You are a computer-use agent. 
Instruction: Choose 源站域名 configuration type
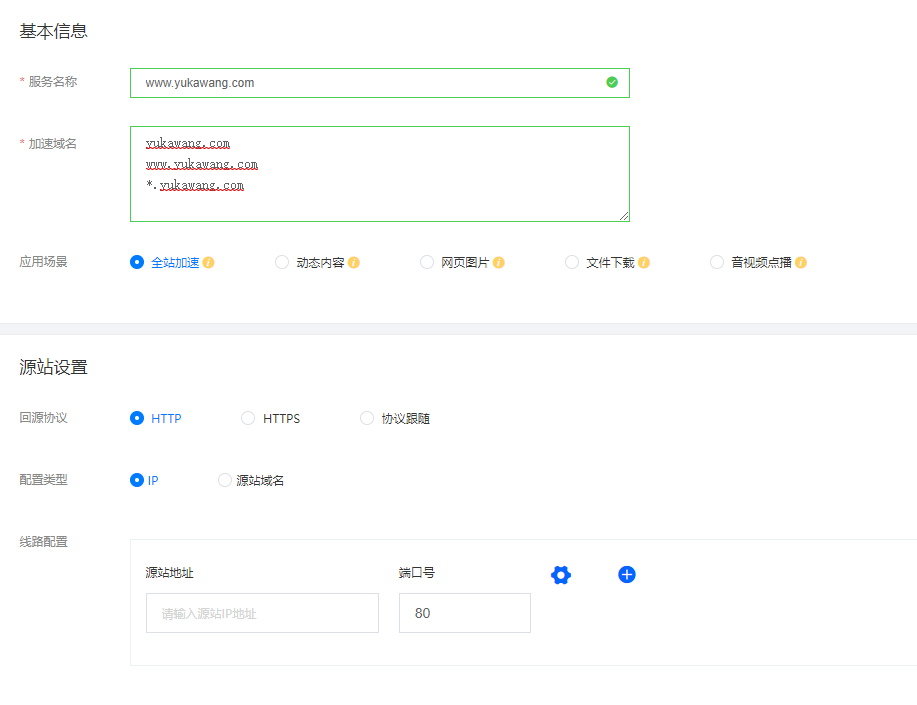click(225, 480)
